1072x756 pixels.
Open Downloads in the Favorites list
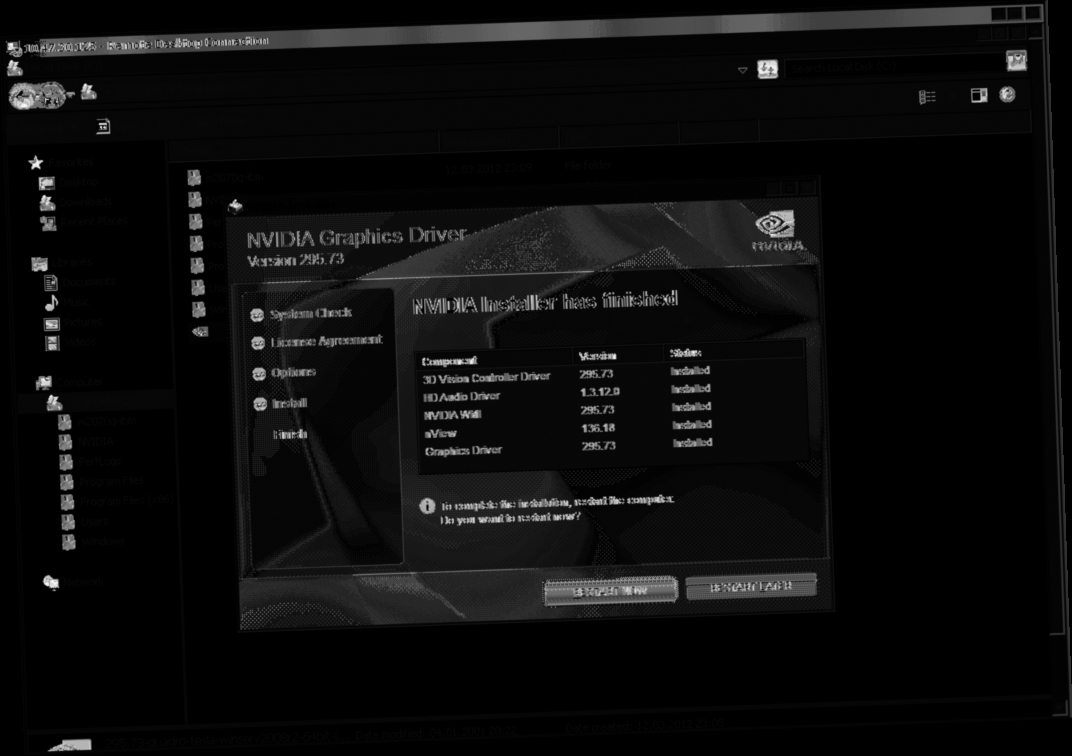[x=75, y=202]
